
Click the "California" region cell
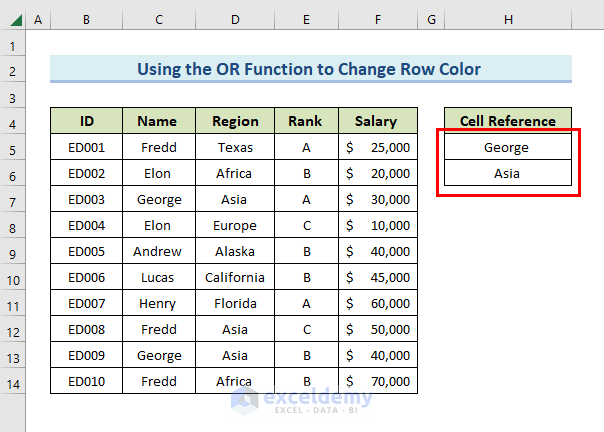tap(235, 277)
